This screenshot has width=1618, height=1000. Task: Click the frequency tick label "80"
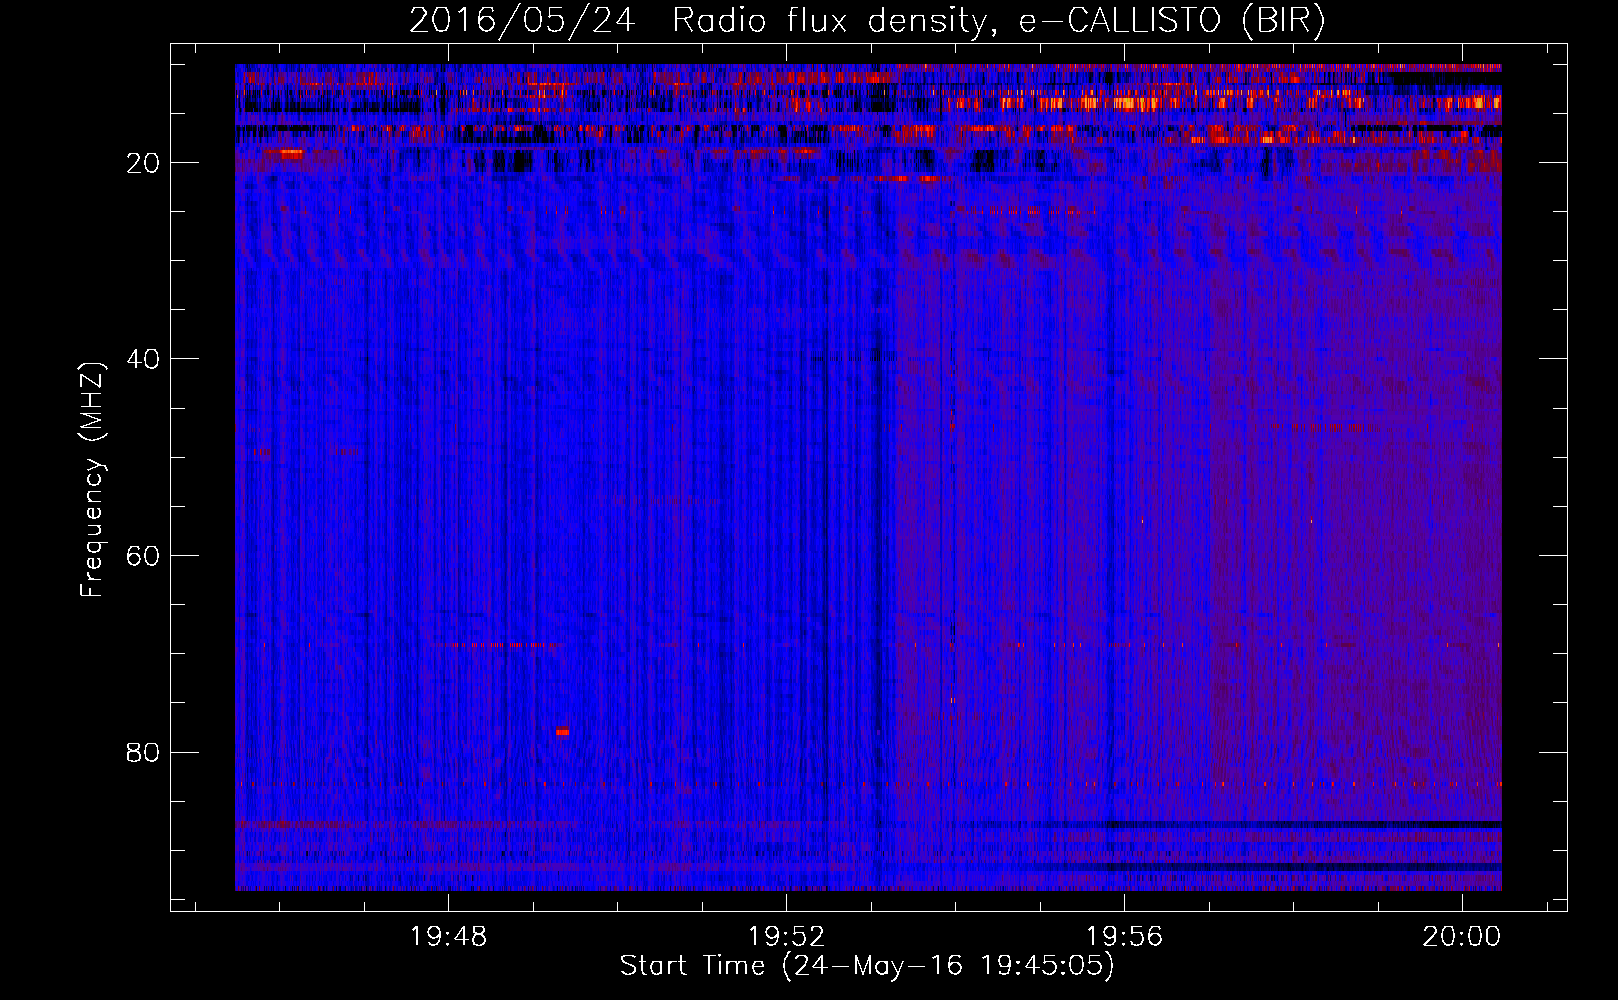[x=144, y=752]
